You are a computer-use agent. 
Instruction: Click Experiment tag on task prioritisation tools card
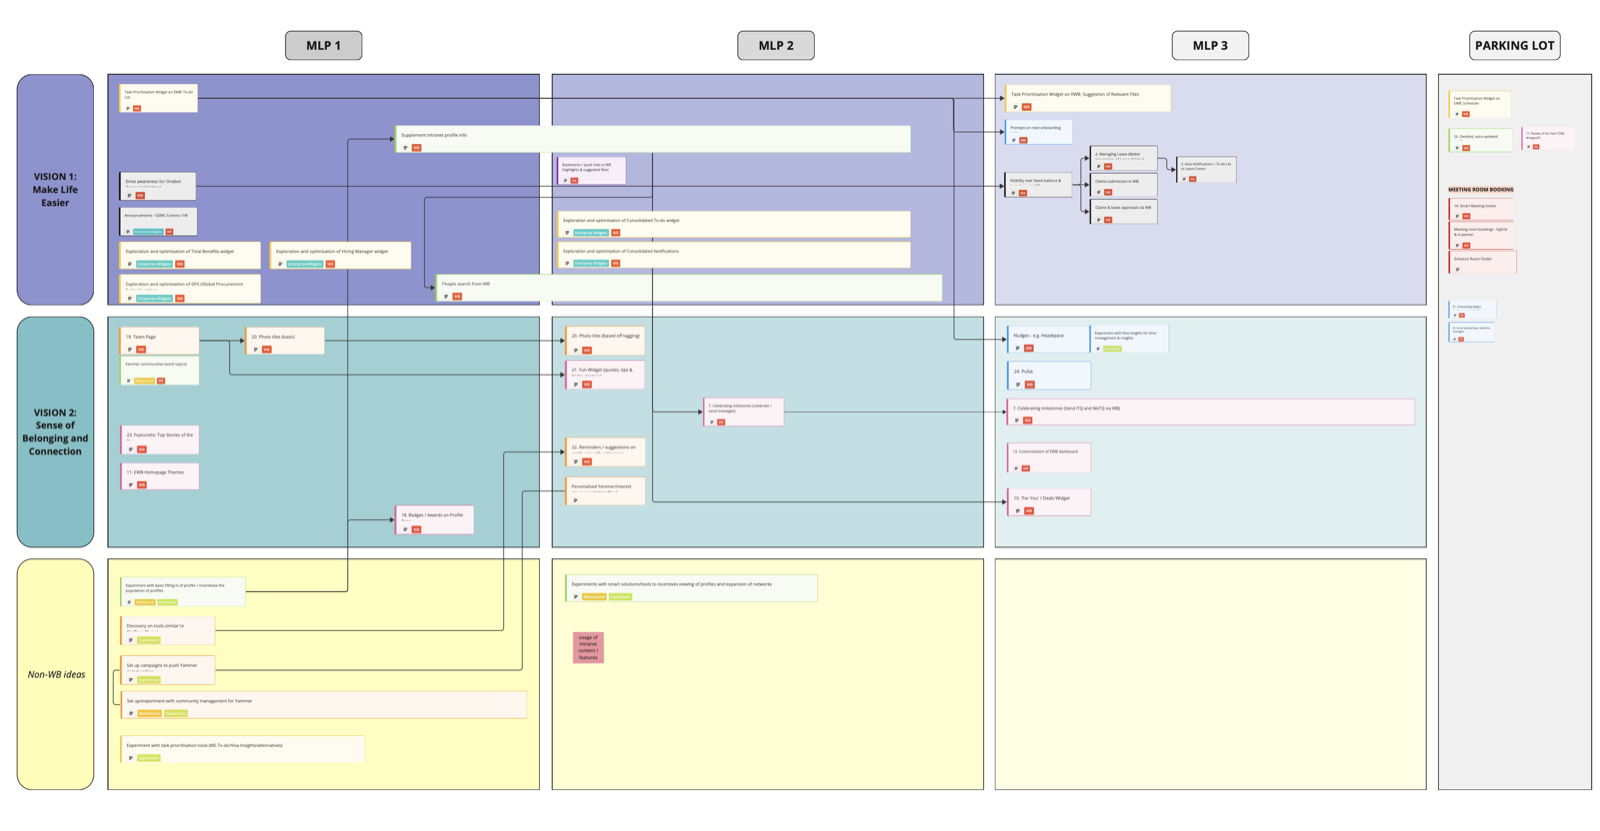click(x=149, y=758)
